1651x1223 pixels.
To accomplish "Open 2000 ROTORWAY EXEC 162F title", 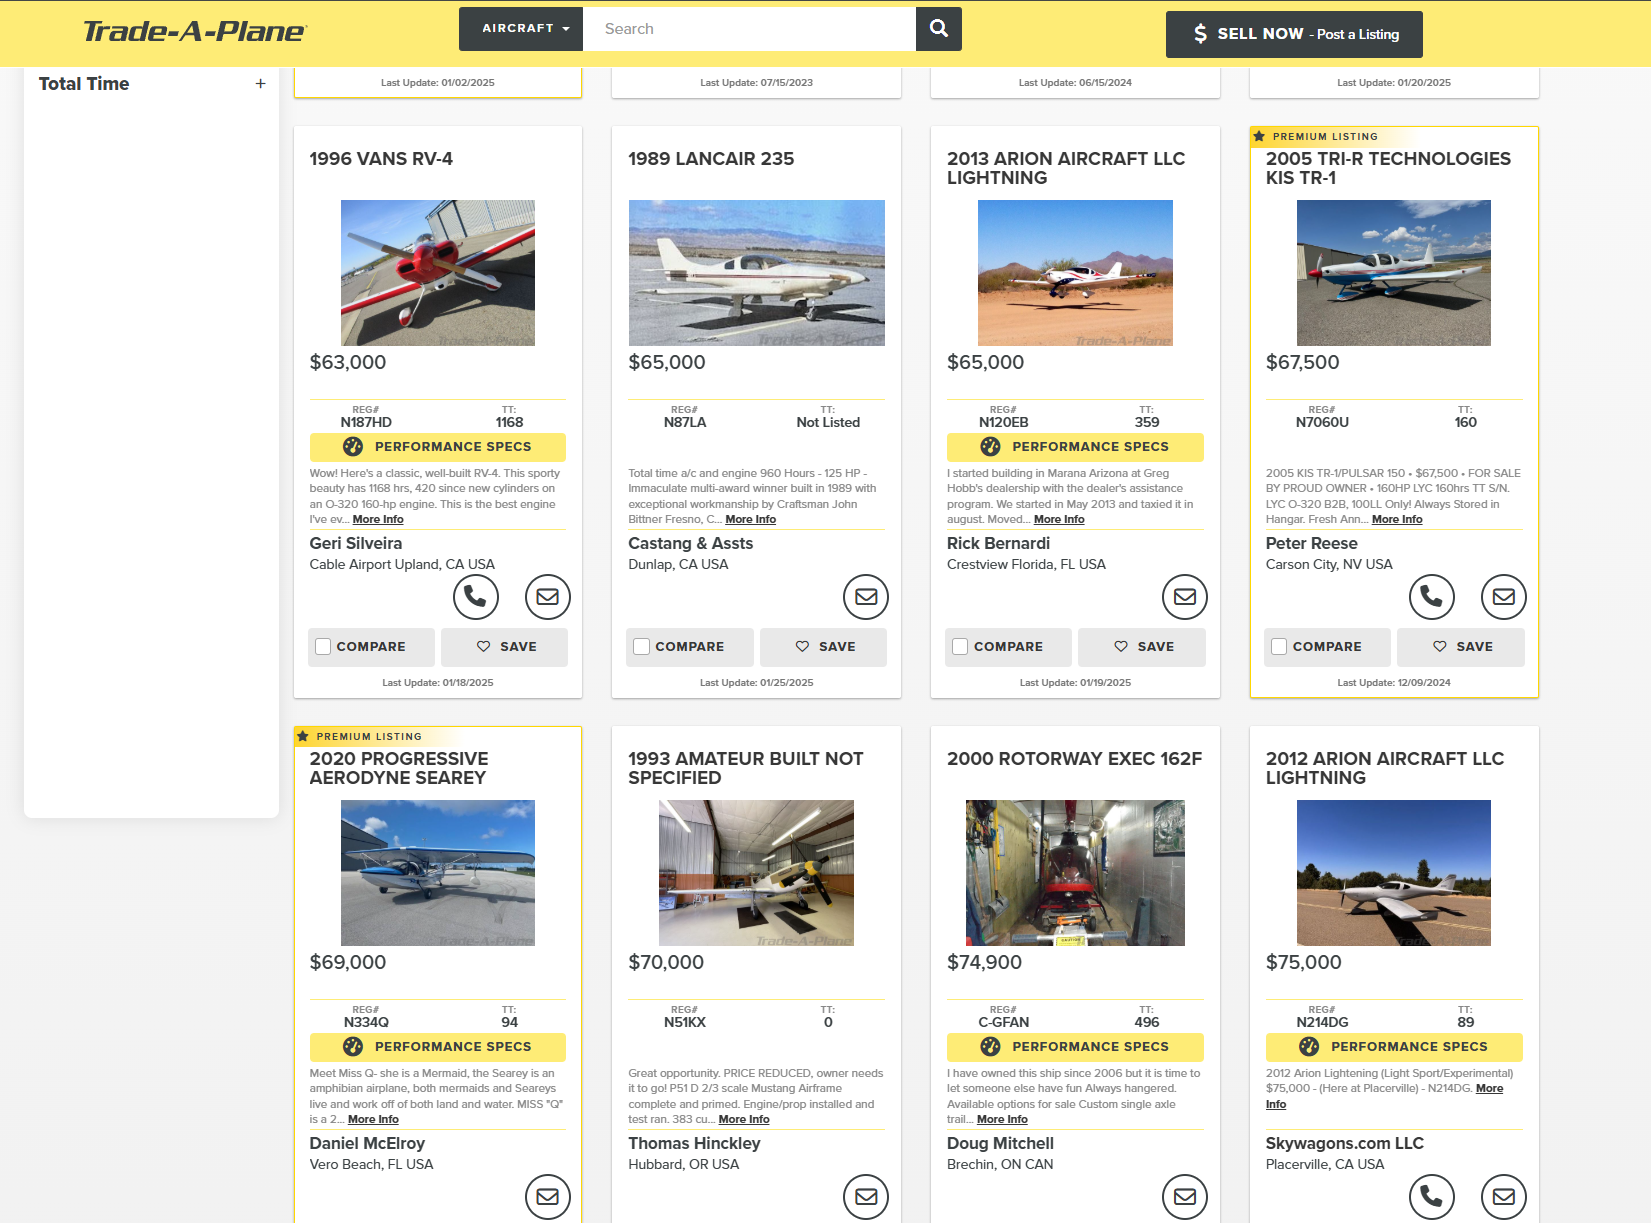I will click(1074, 759).
